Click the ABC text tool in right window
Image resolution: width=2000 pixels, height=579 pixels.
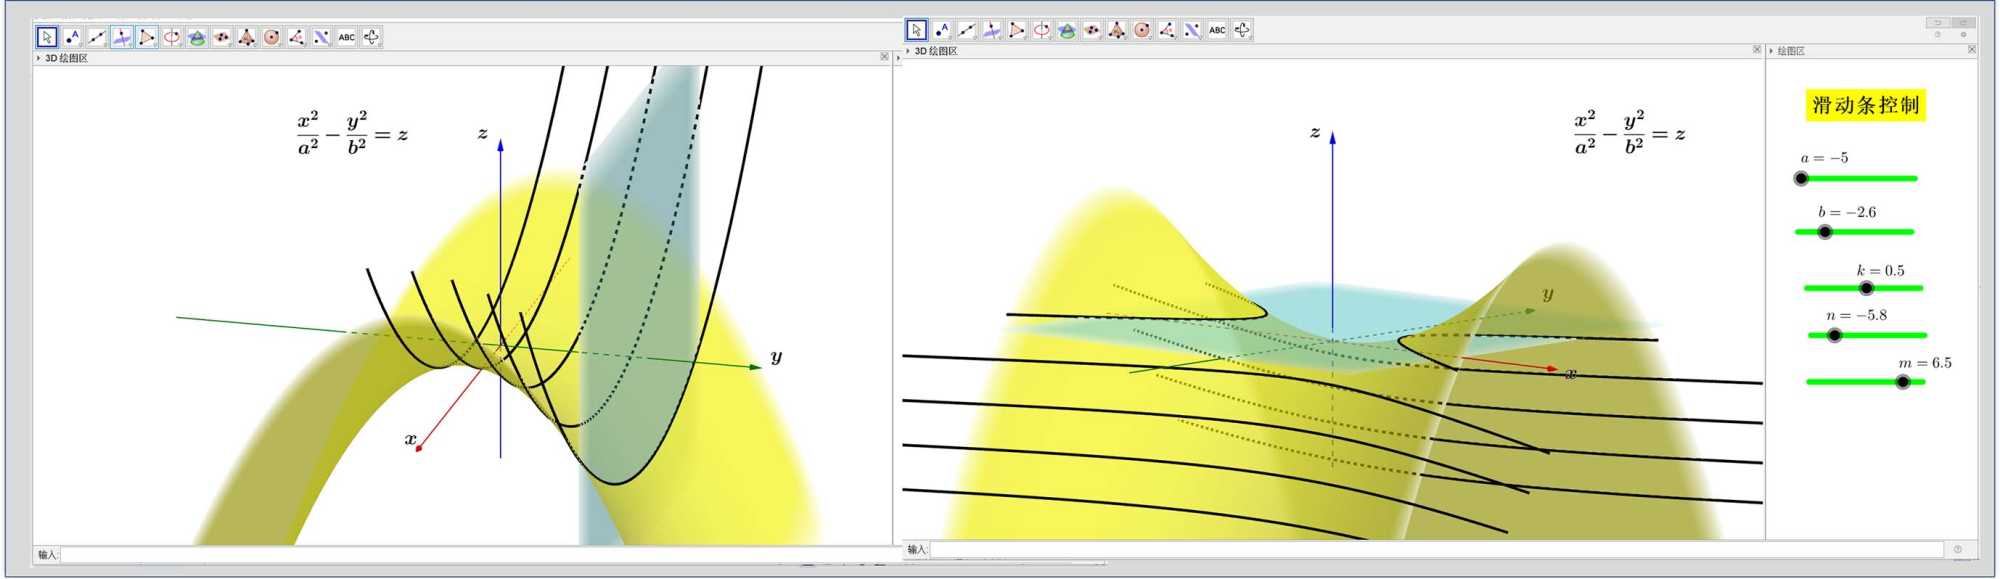pos(1217,30)
